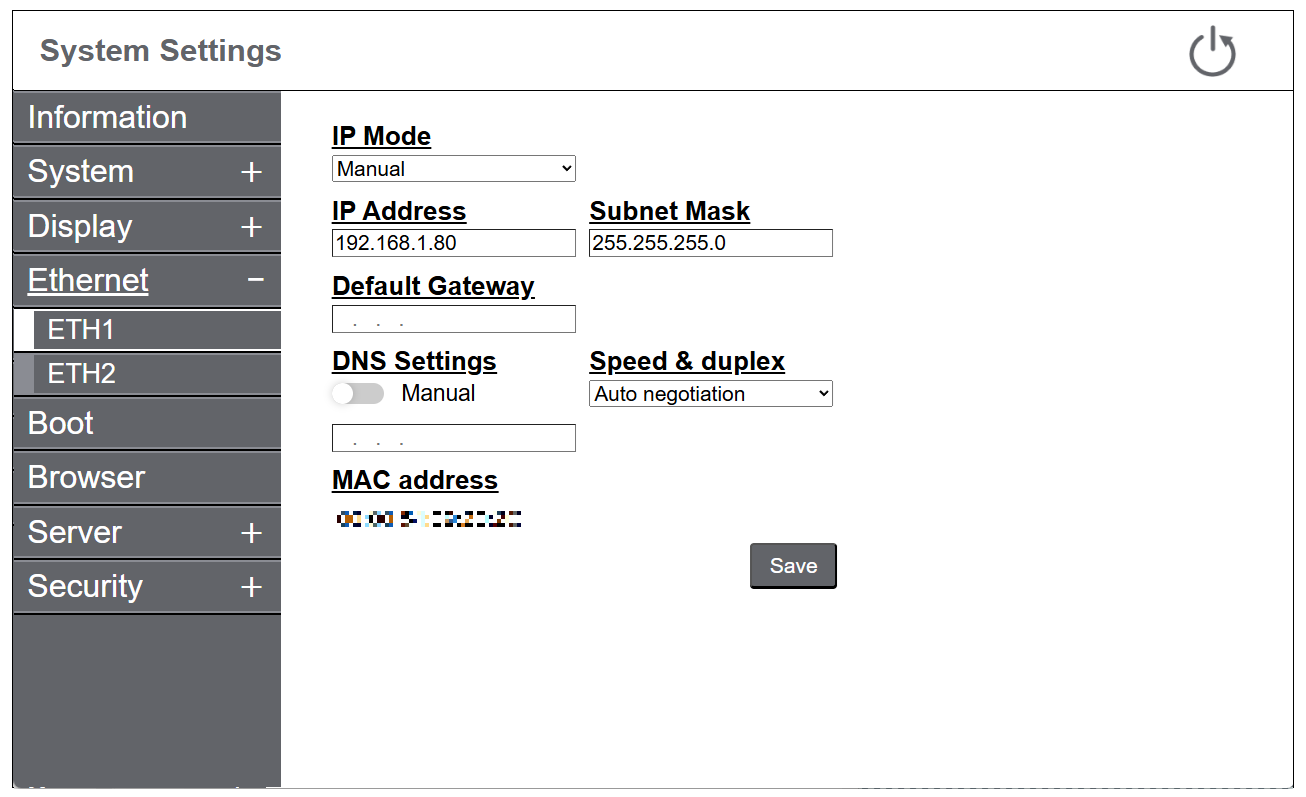Focus the Default Gateway field
Image resolution: width=1306 pixels, height=797 pixels.
pyautogui.click(x=453, y=319)
